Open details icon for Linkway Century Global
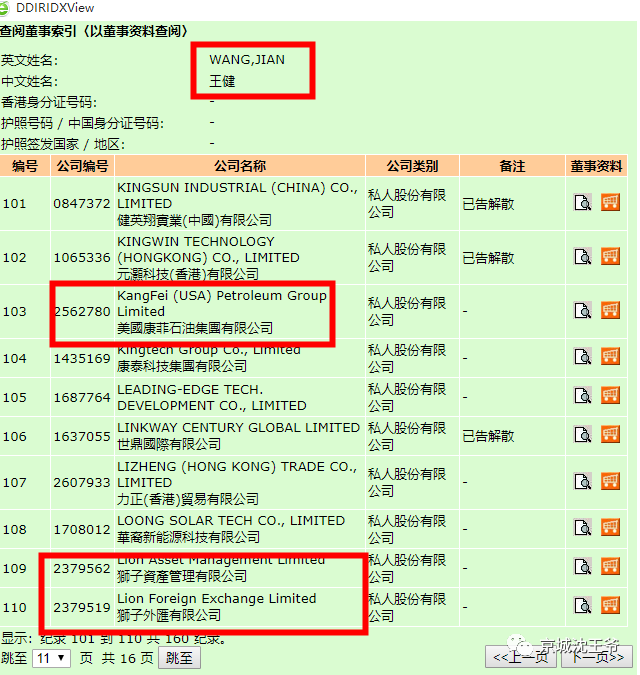Image resolution: width=640 pixels, height=675 pixels. tap(583, 436)
